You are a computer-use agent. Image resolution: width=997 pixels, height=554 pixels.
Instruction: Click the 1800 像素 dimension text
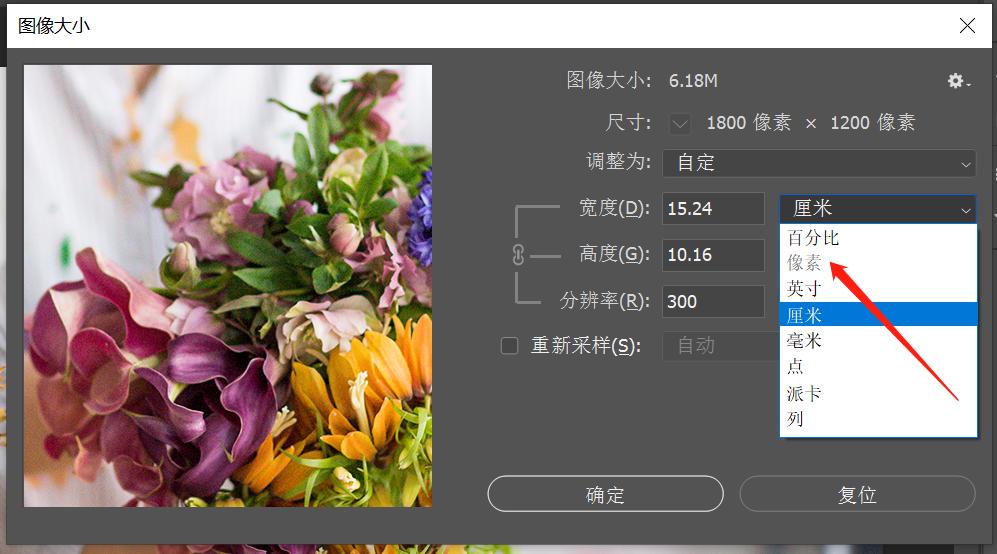pyautogui.click(x=749, y=123)
